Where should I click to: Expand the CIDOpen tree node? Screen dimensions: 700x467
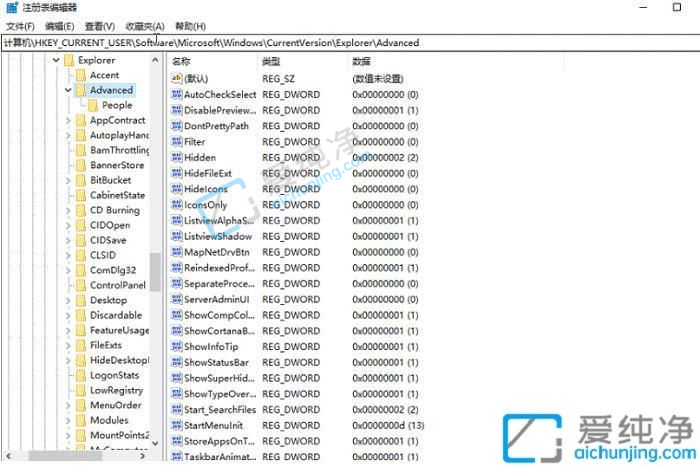(68, 225)
